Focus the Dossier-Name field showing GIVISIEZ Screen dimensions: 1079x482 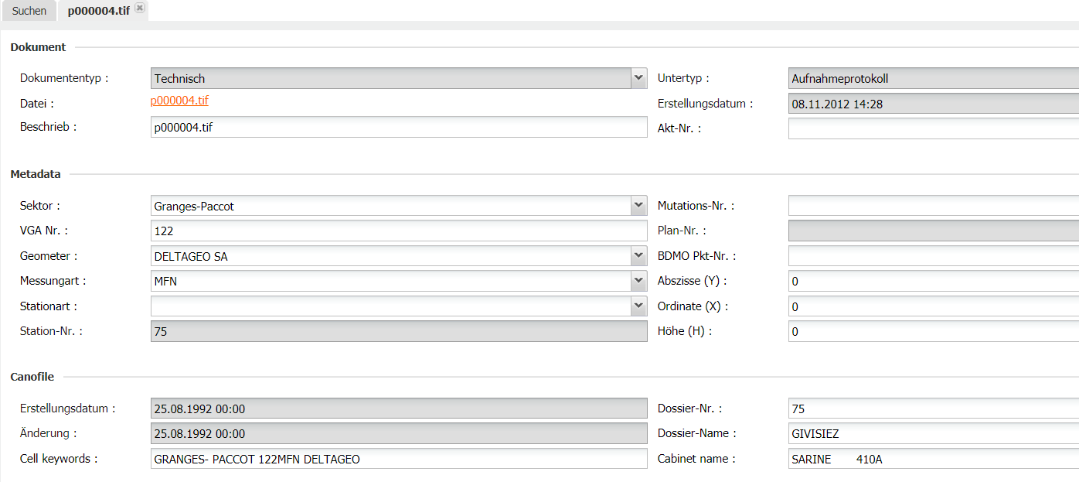[x=933, y=434]
